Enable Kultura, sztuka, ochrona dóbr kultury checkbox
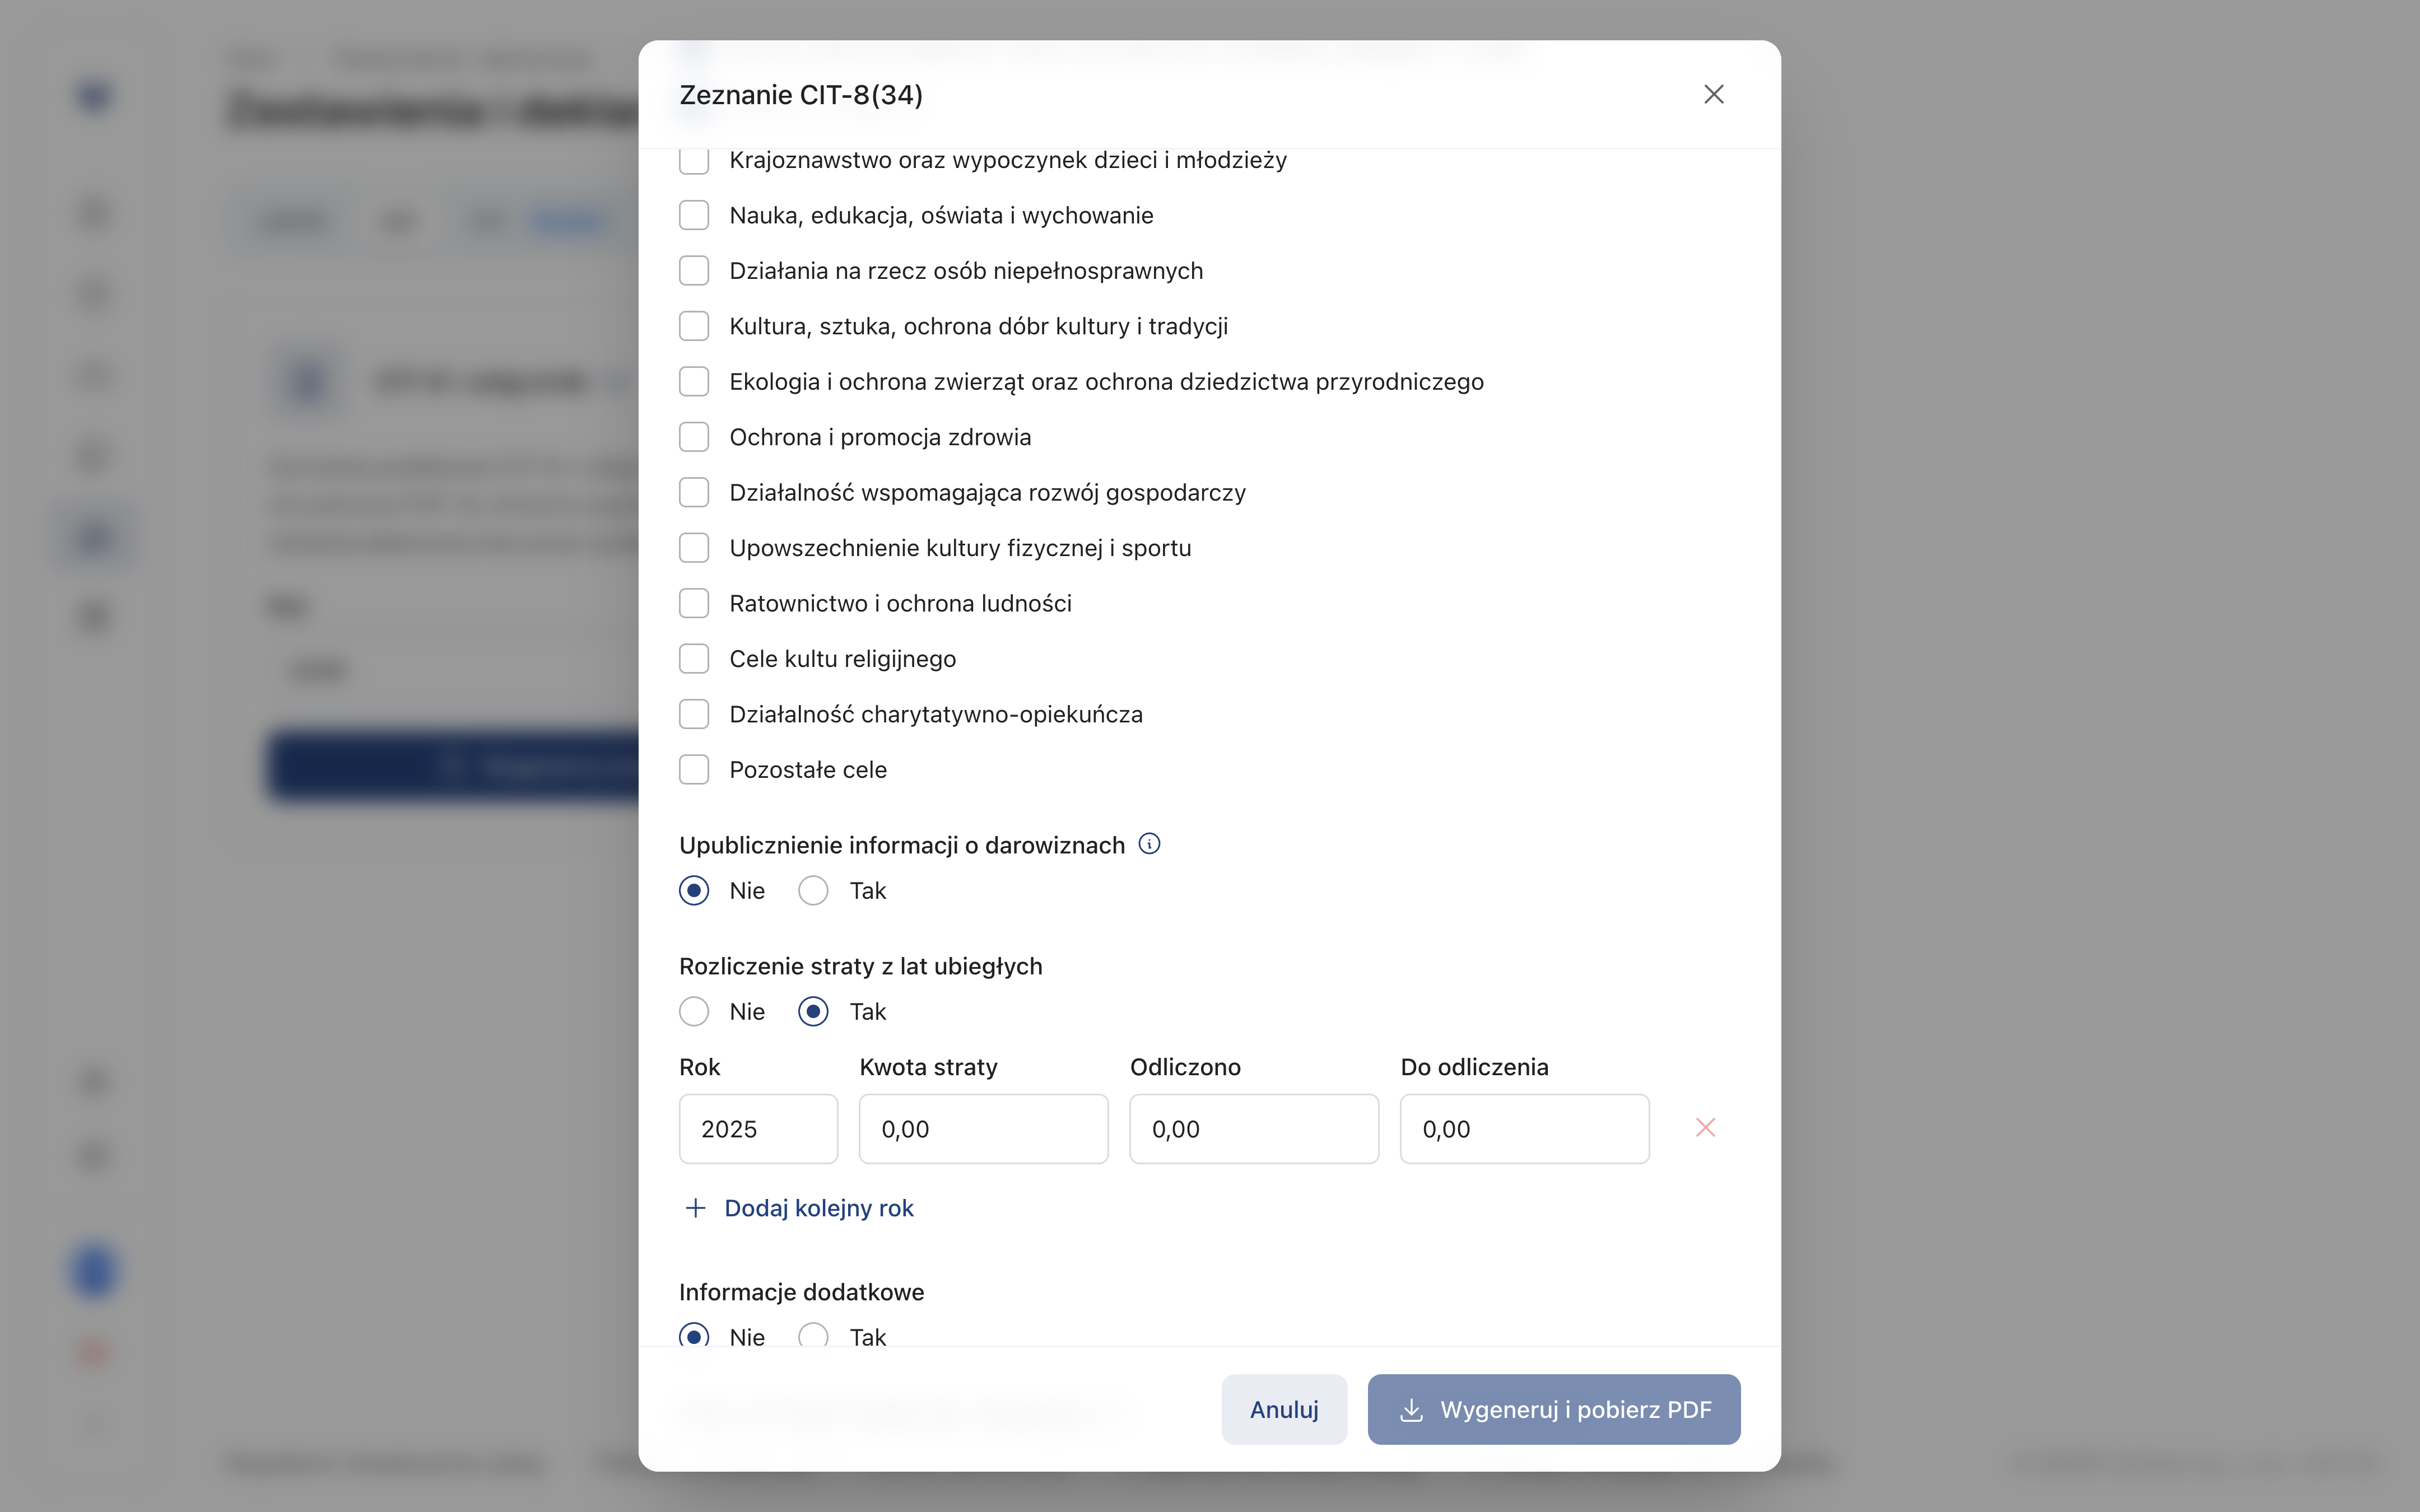Viewport: 2420px width, 1512px height. coord(694,326)
